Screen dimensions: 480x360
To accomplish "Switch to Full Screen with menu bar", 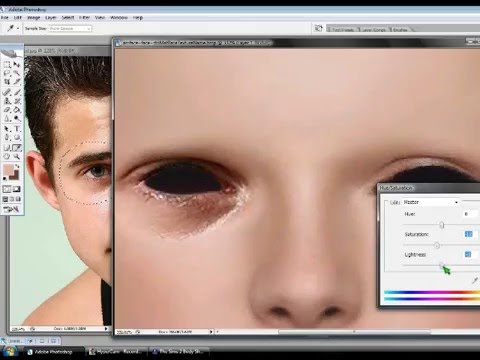I will click(x=12, y=199).
